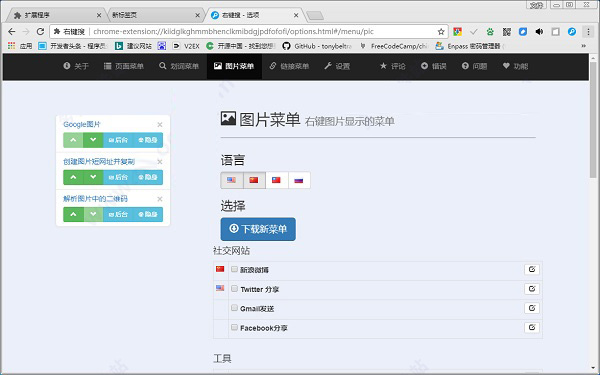
Task: Click the speaker extension icon
Action: pos(539,32)
